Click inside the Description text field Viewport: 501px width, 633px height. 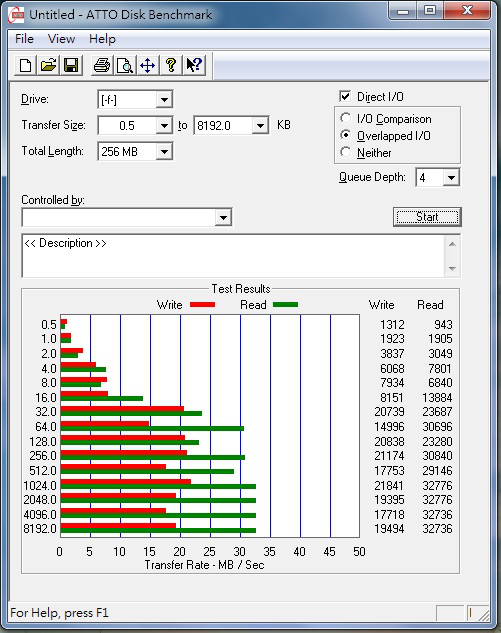point(233,256)
